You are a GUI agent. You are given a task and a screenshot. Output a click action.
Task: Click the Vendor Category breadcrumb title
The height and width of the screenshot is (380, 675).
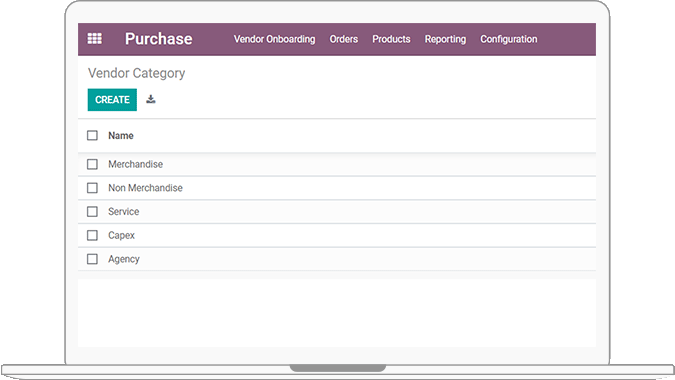coord(136,73)
